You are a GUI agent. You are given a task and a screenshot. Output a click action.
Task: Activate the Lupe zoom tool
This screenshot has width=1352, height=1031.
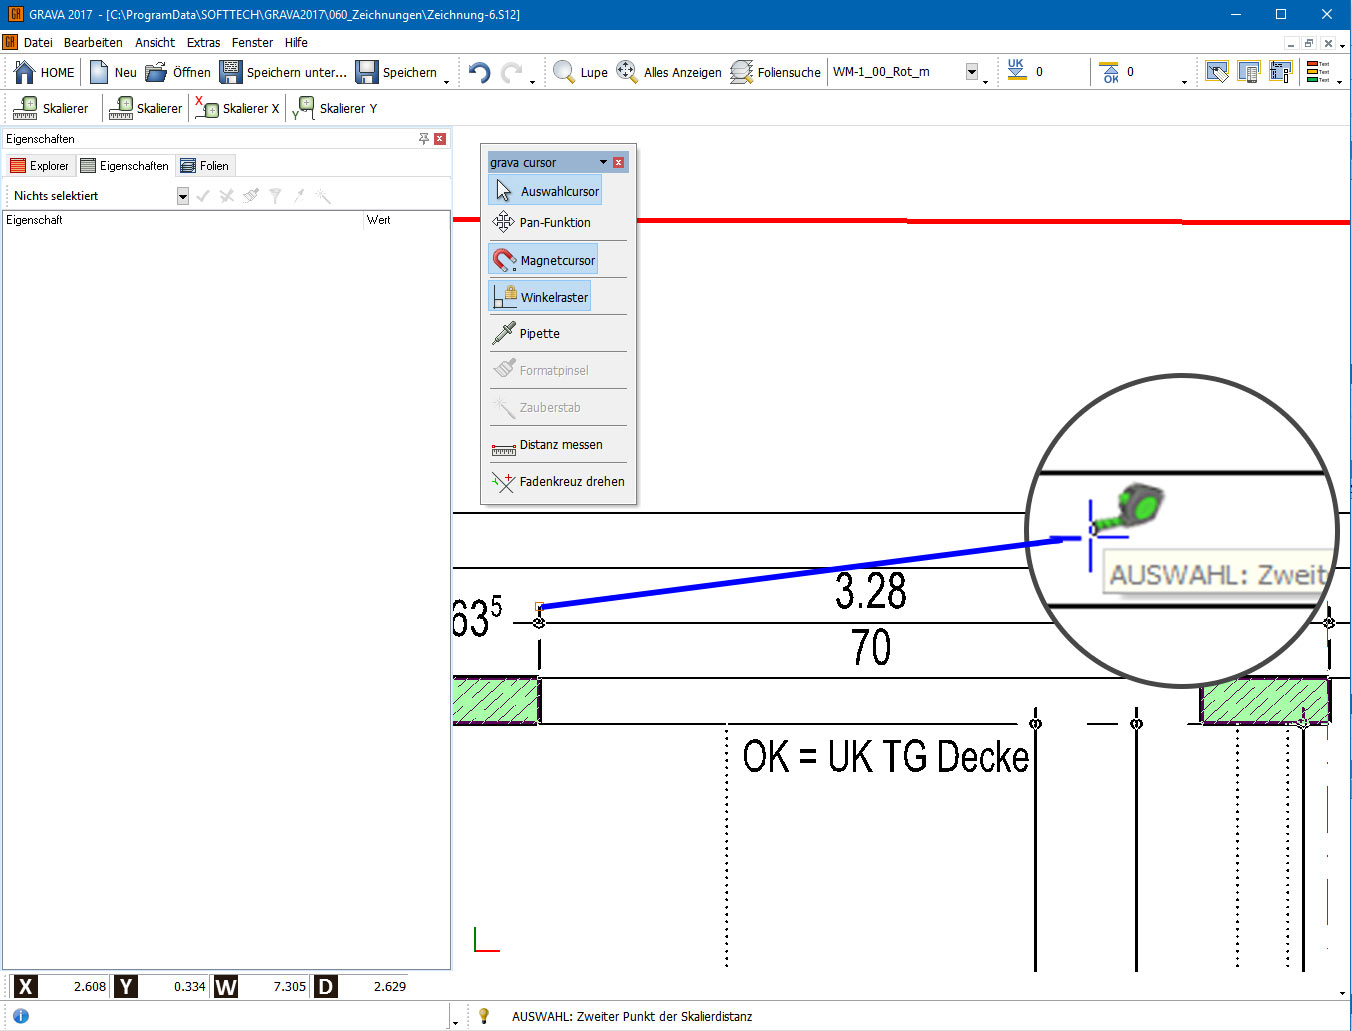tap(580, 72)
